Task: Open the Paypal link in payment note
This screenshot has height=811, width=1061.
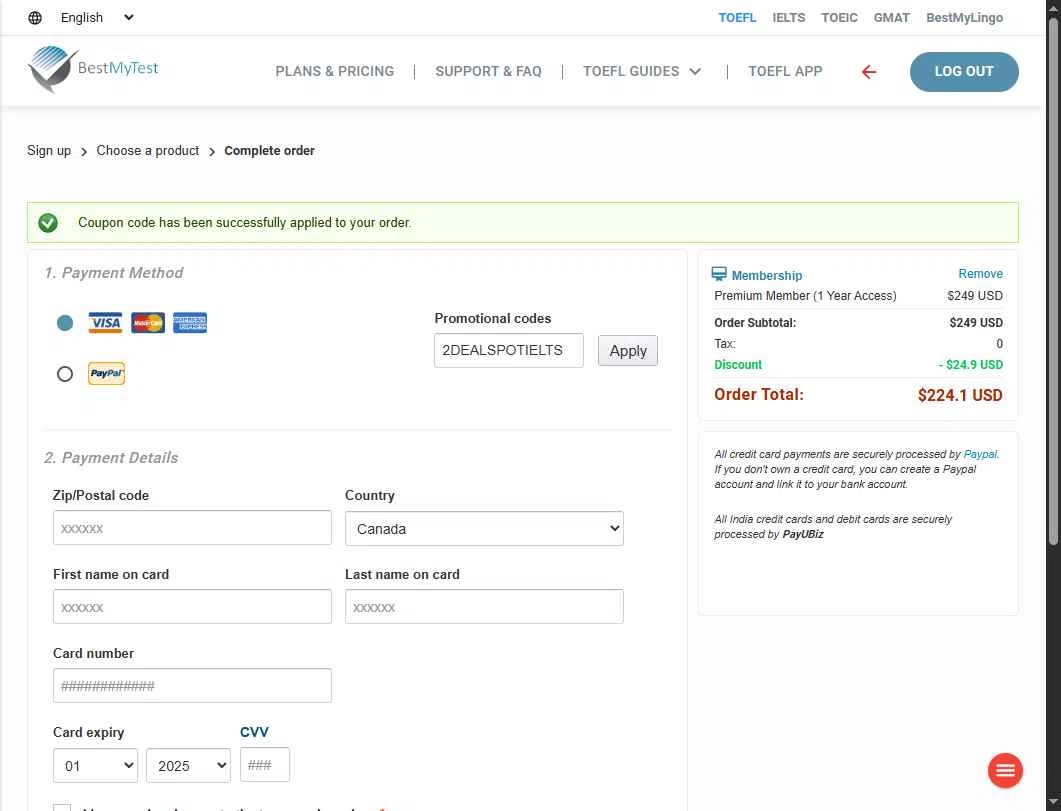Action: click(x=980, y=454)
